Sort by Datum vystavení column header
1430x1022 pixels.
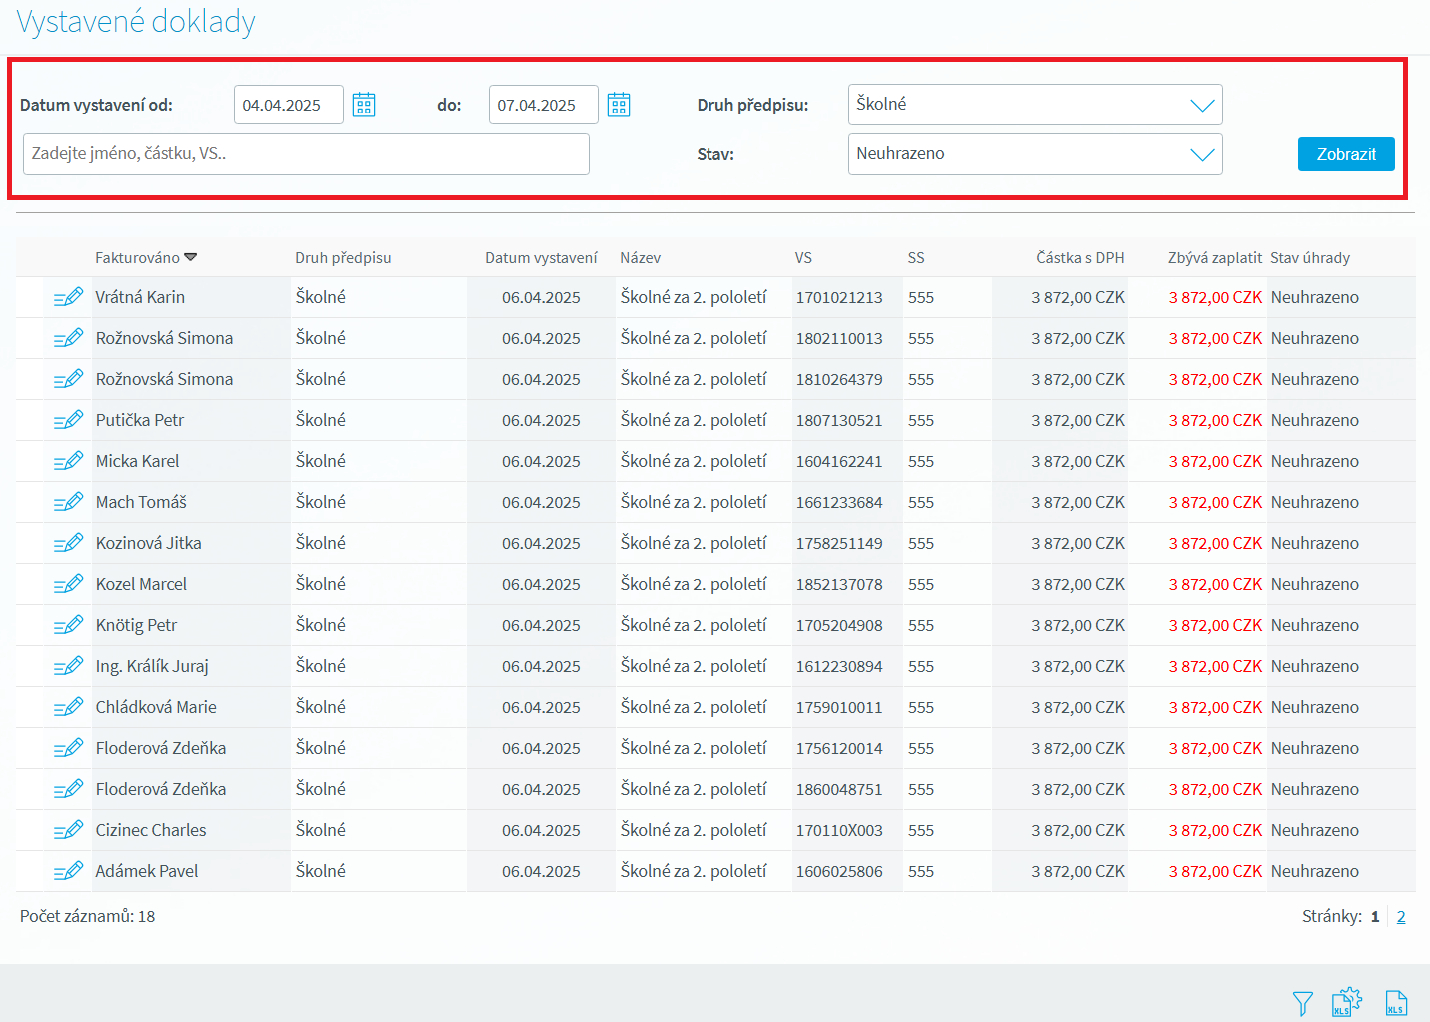click(x=541, y=258)
